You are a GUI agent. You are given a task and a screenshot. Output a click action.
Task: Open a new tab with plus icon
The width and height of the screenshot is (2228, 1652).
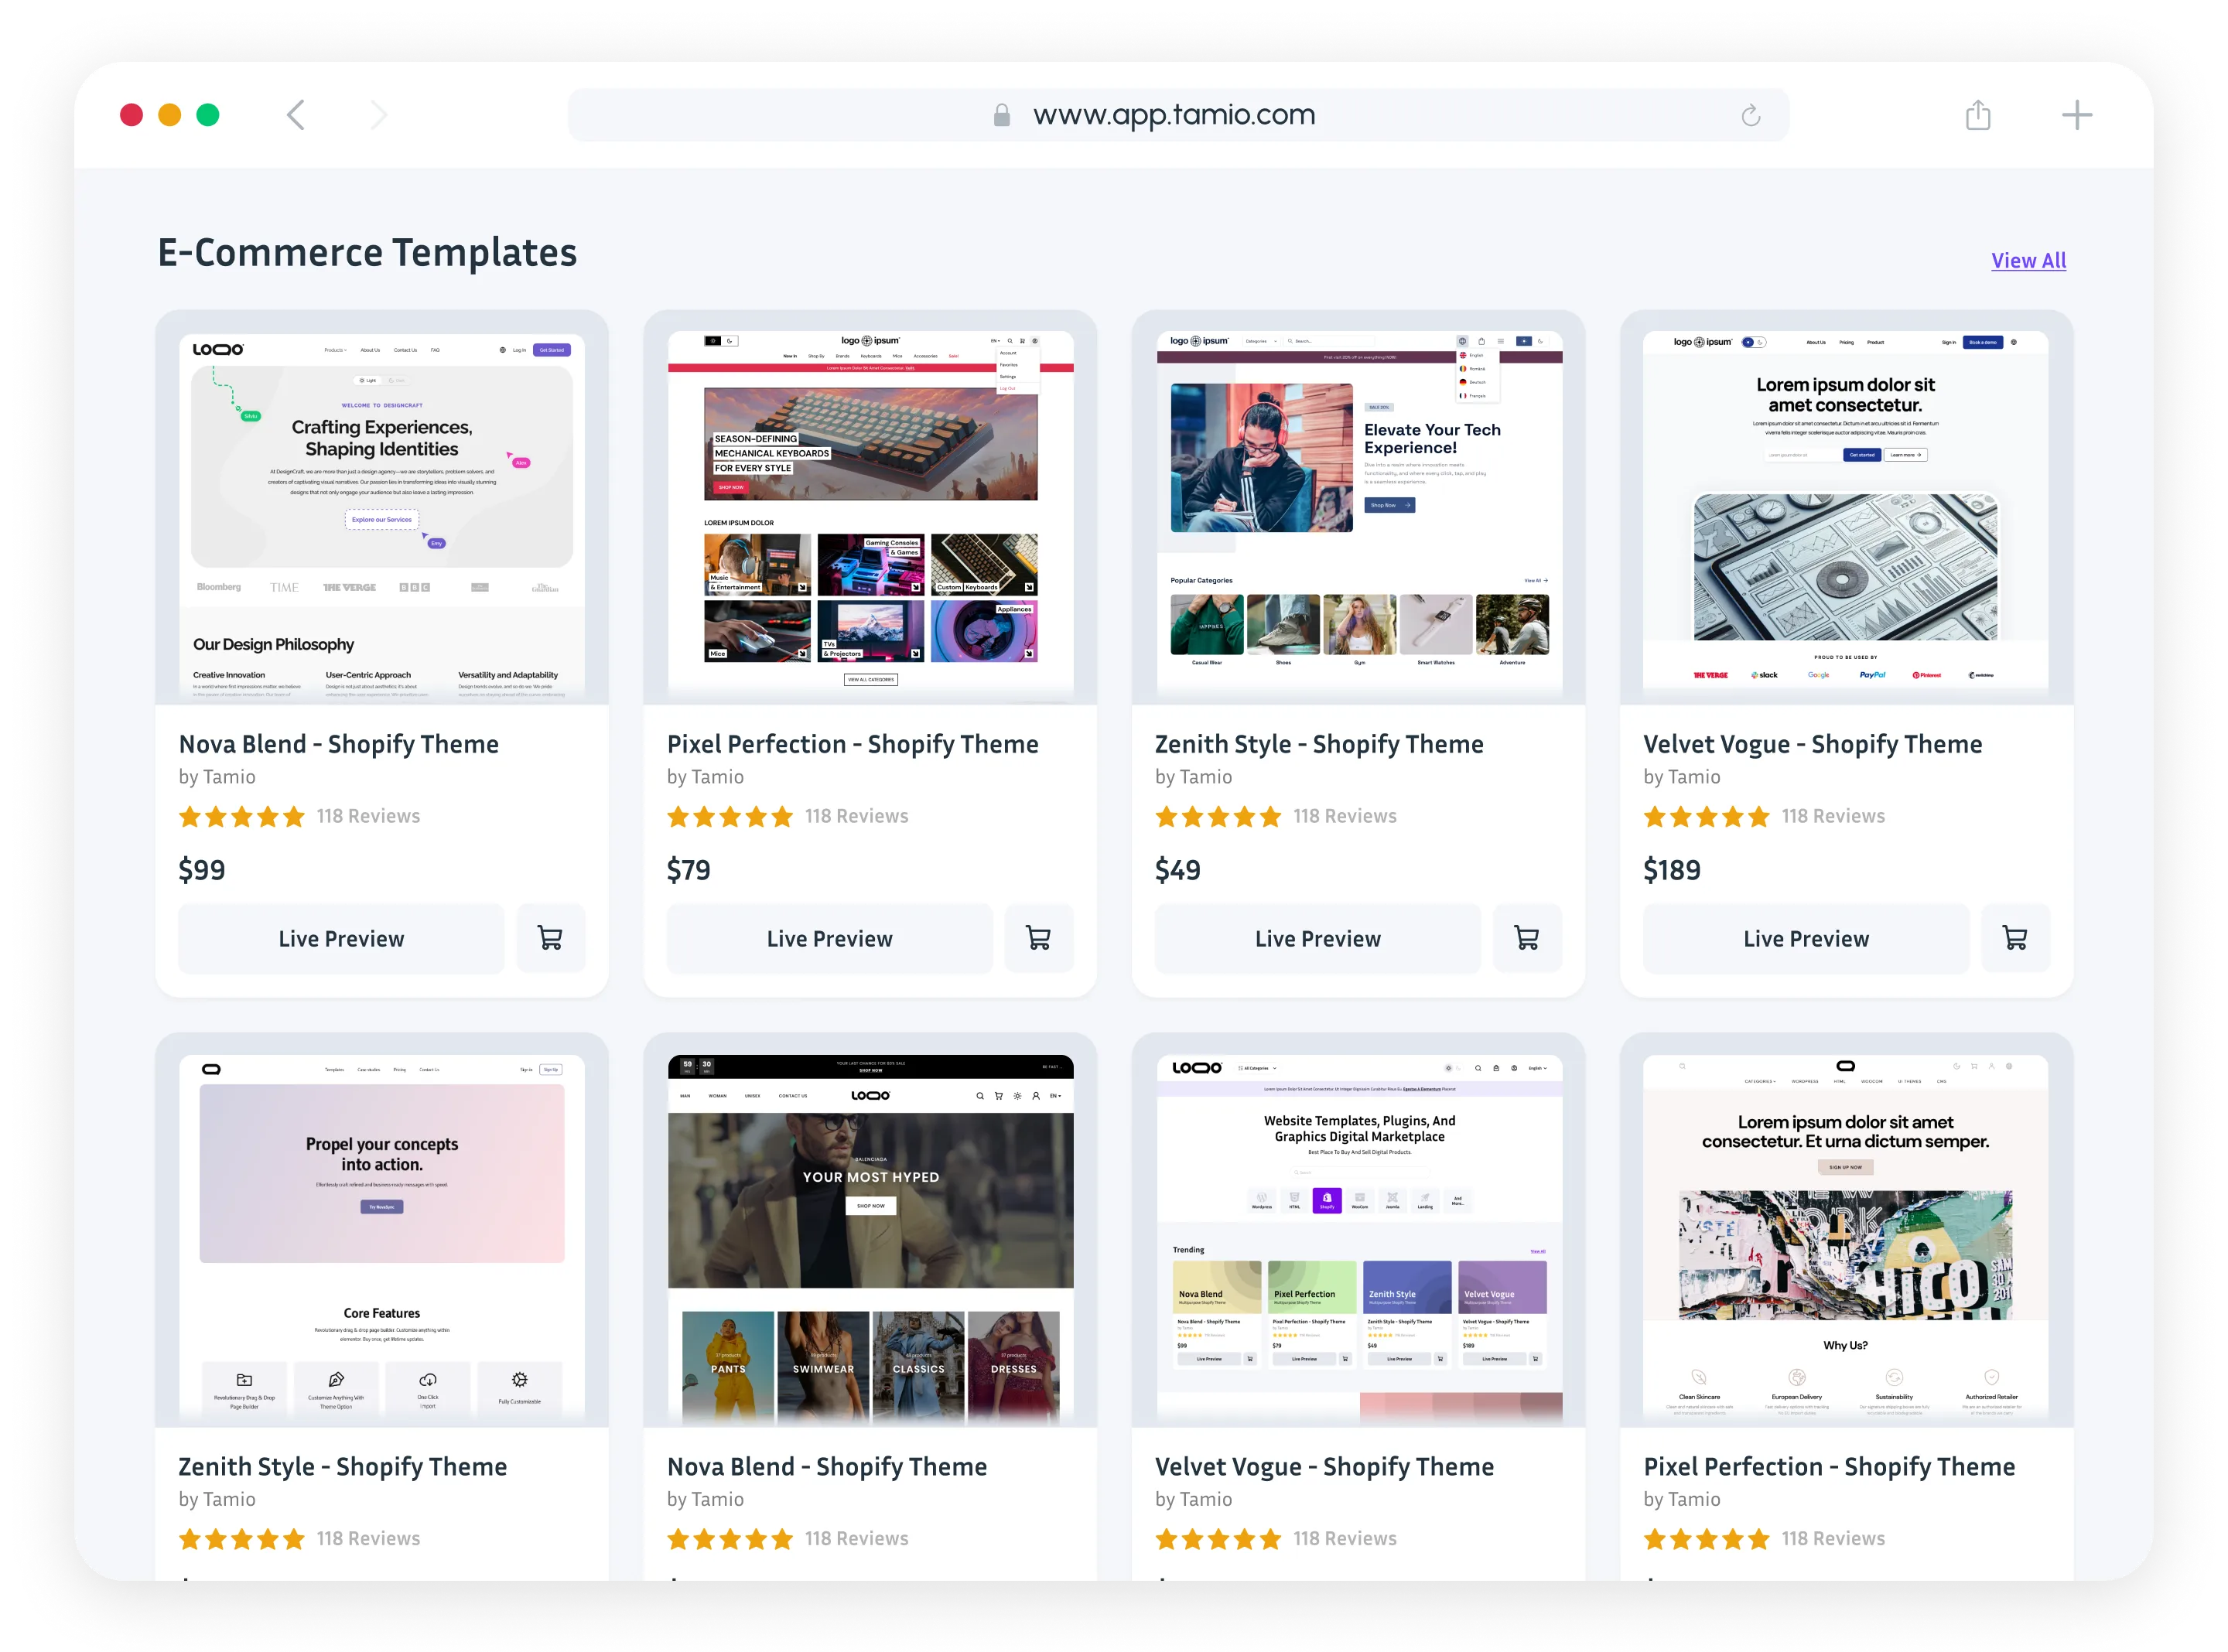(x=2076, y=115)
